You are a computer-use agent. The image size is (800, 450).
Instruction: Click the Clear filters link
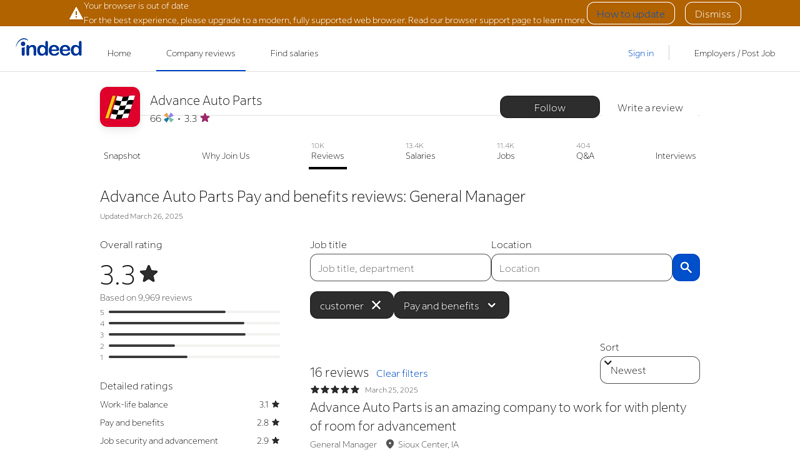click(x=402, y=373)
